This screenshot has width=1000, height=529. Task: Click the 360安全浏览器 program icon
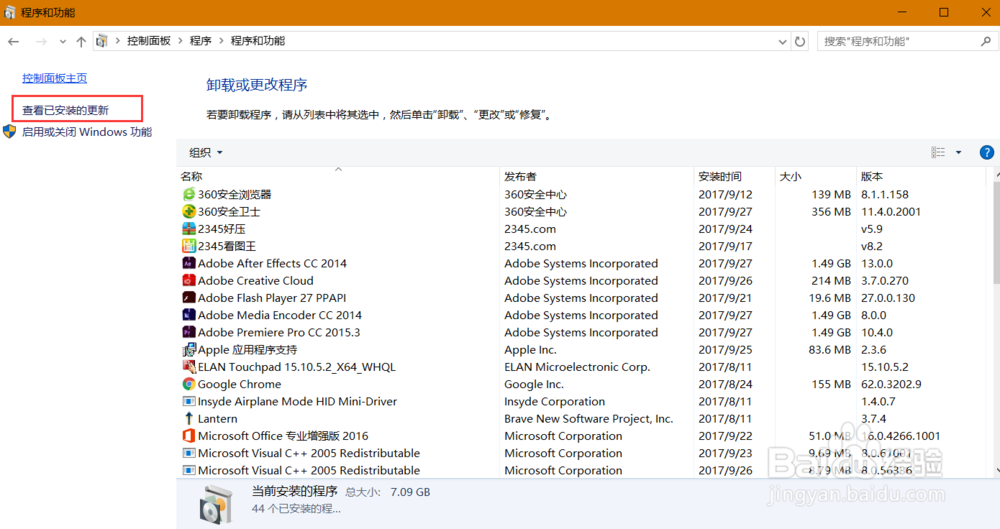189,194
